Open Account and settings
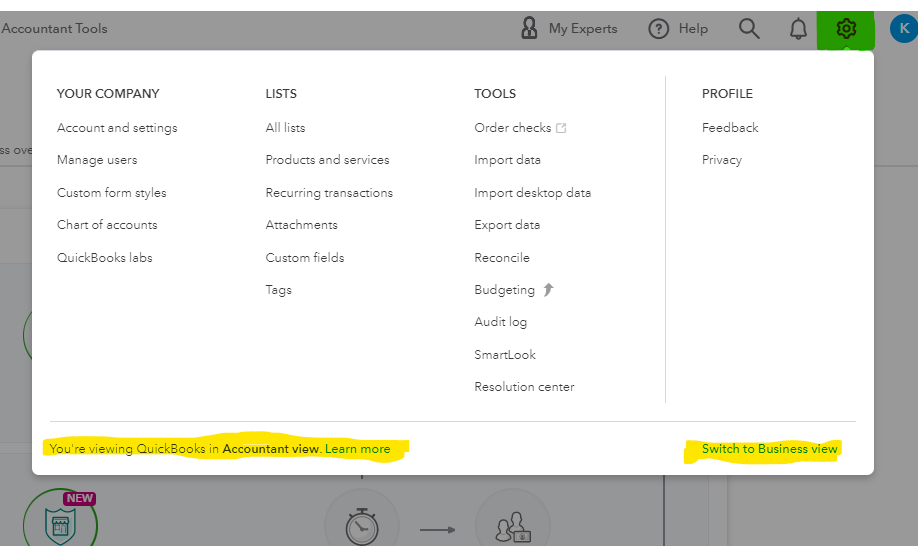This screenshot has width=918, height=546. tap(117, 128)
